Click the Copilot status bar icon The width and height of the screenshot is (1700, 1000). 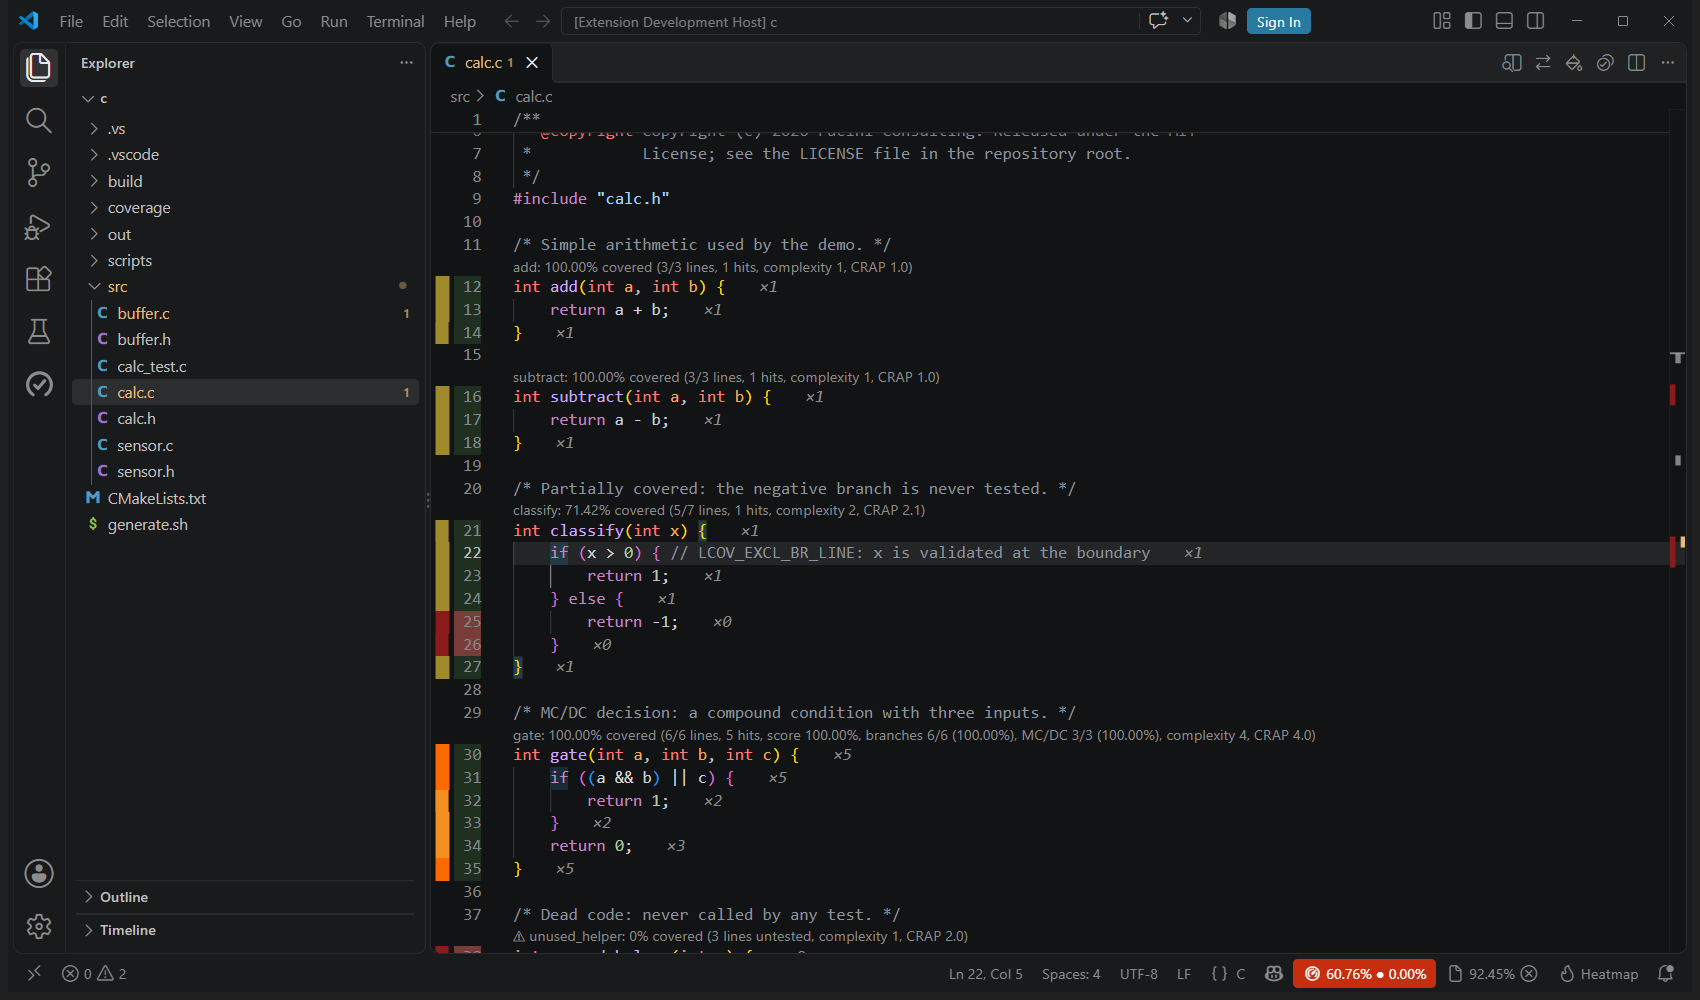click(x=1273, y=973)
